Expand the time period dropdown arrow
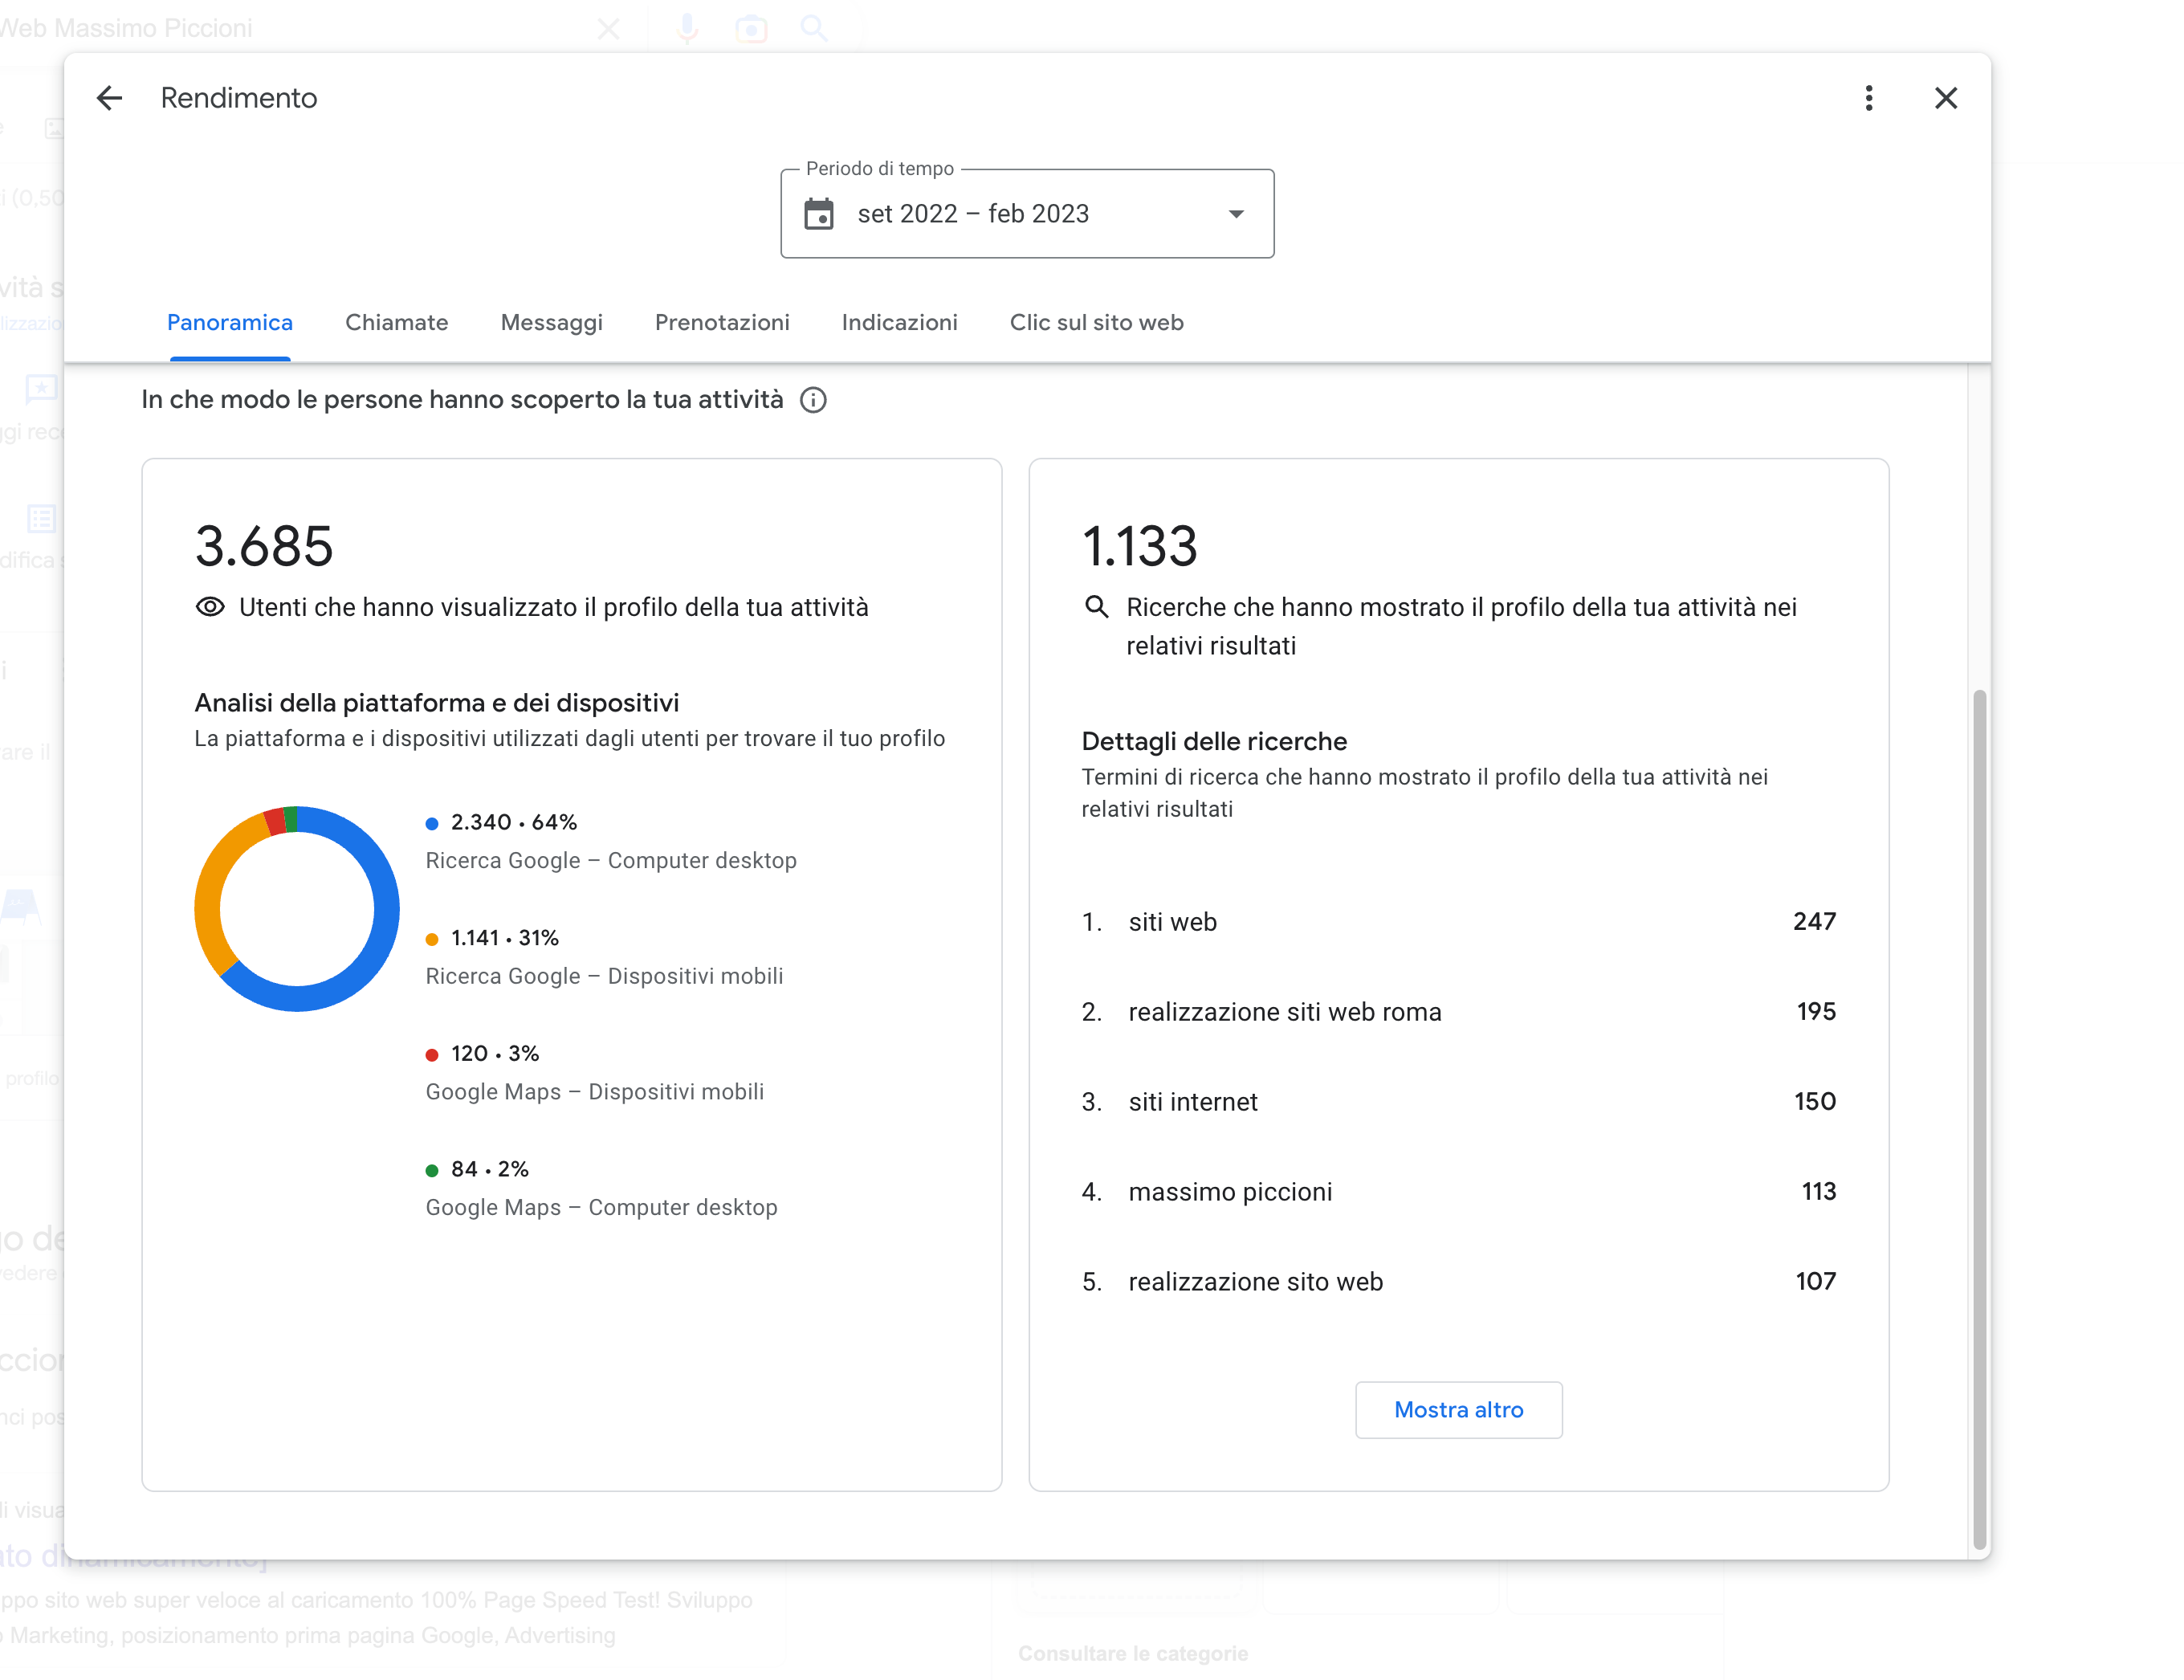Screen dimensions: 2184x1680 click(1236, 214)
